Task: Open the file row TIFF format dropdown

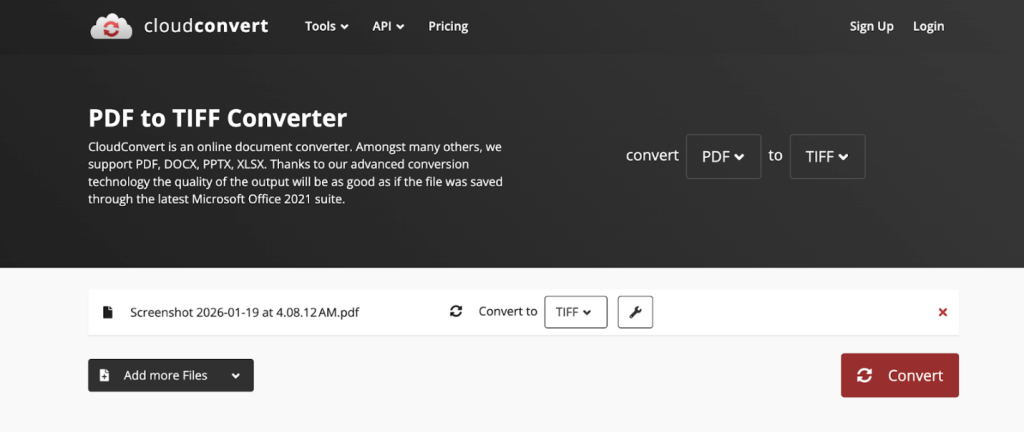Action: [x=575, y=312]
